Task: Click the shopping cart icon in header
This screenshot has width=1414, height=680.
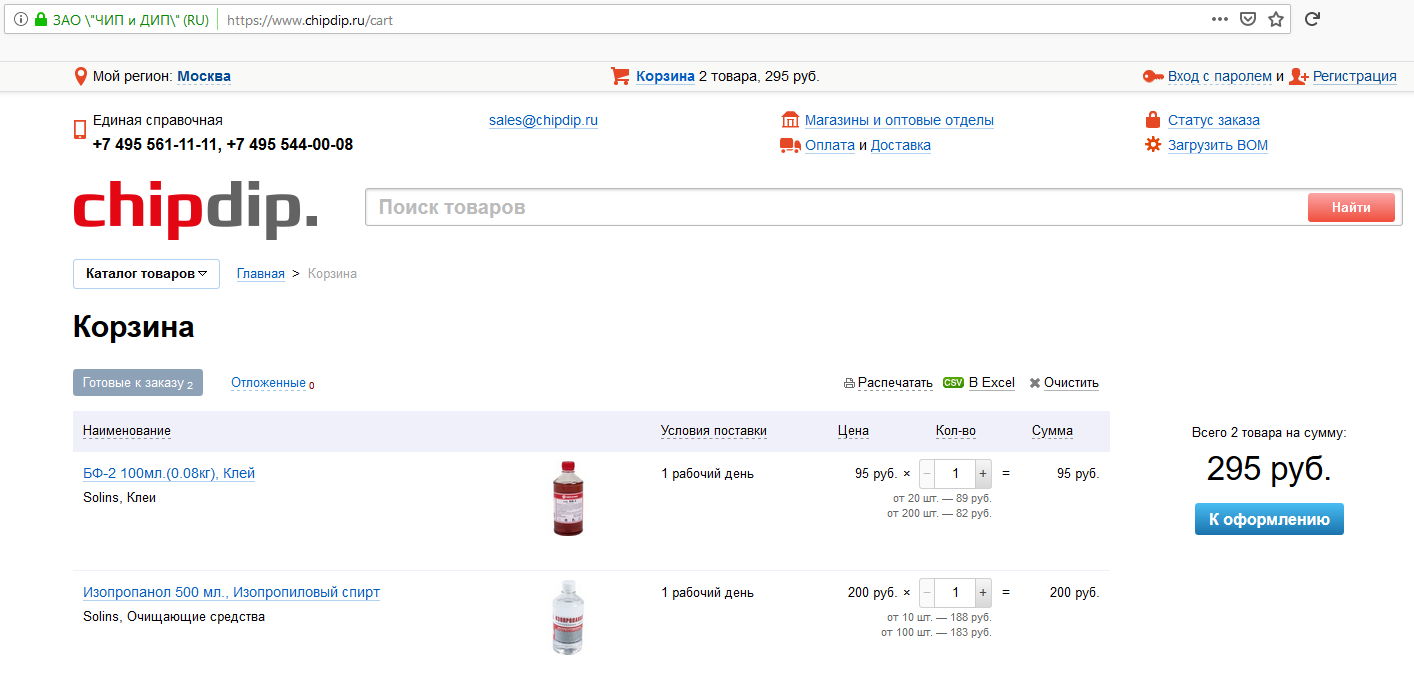Action: 620,76
